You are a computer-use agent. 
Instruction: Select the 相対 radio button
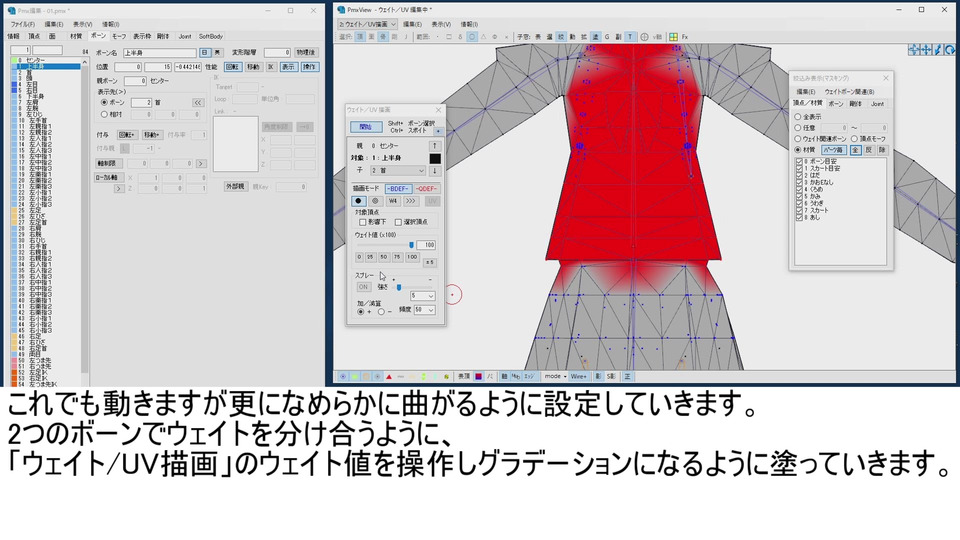pos(105,114)
